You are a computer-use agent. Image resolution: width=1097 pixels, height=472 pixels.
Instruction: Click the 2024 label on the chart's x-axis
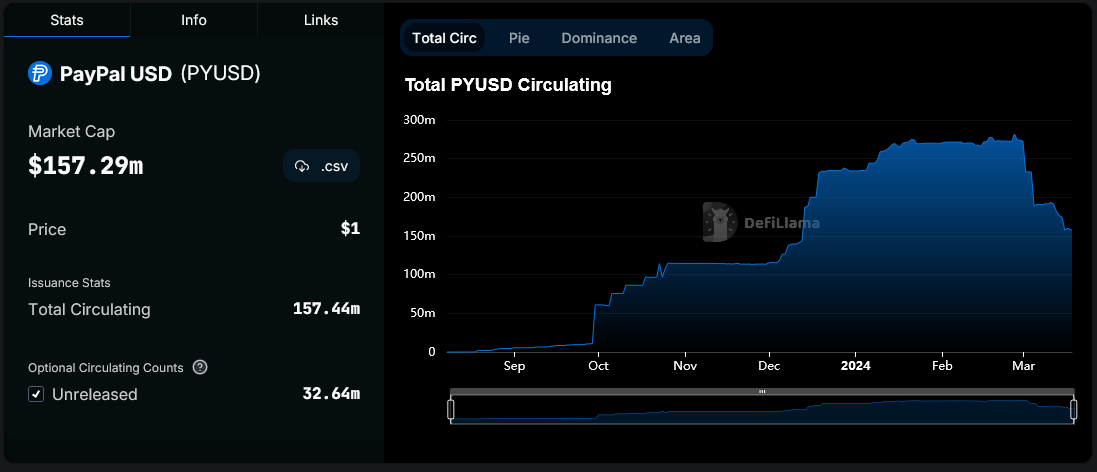click(855, 366)
